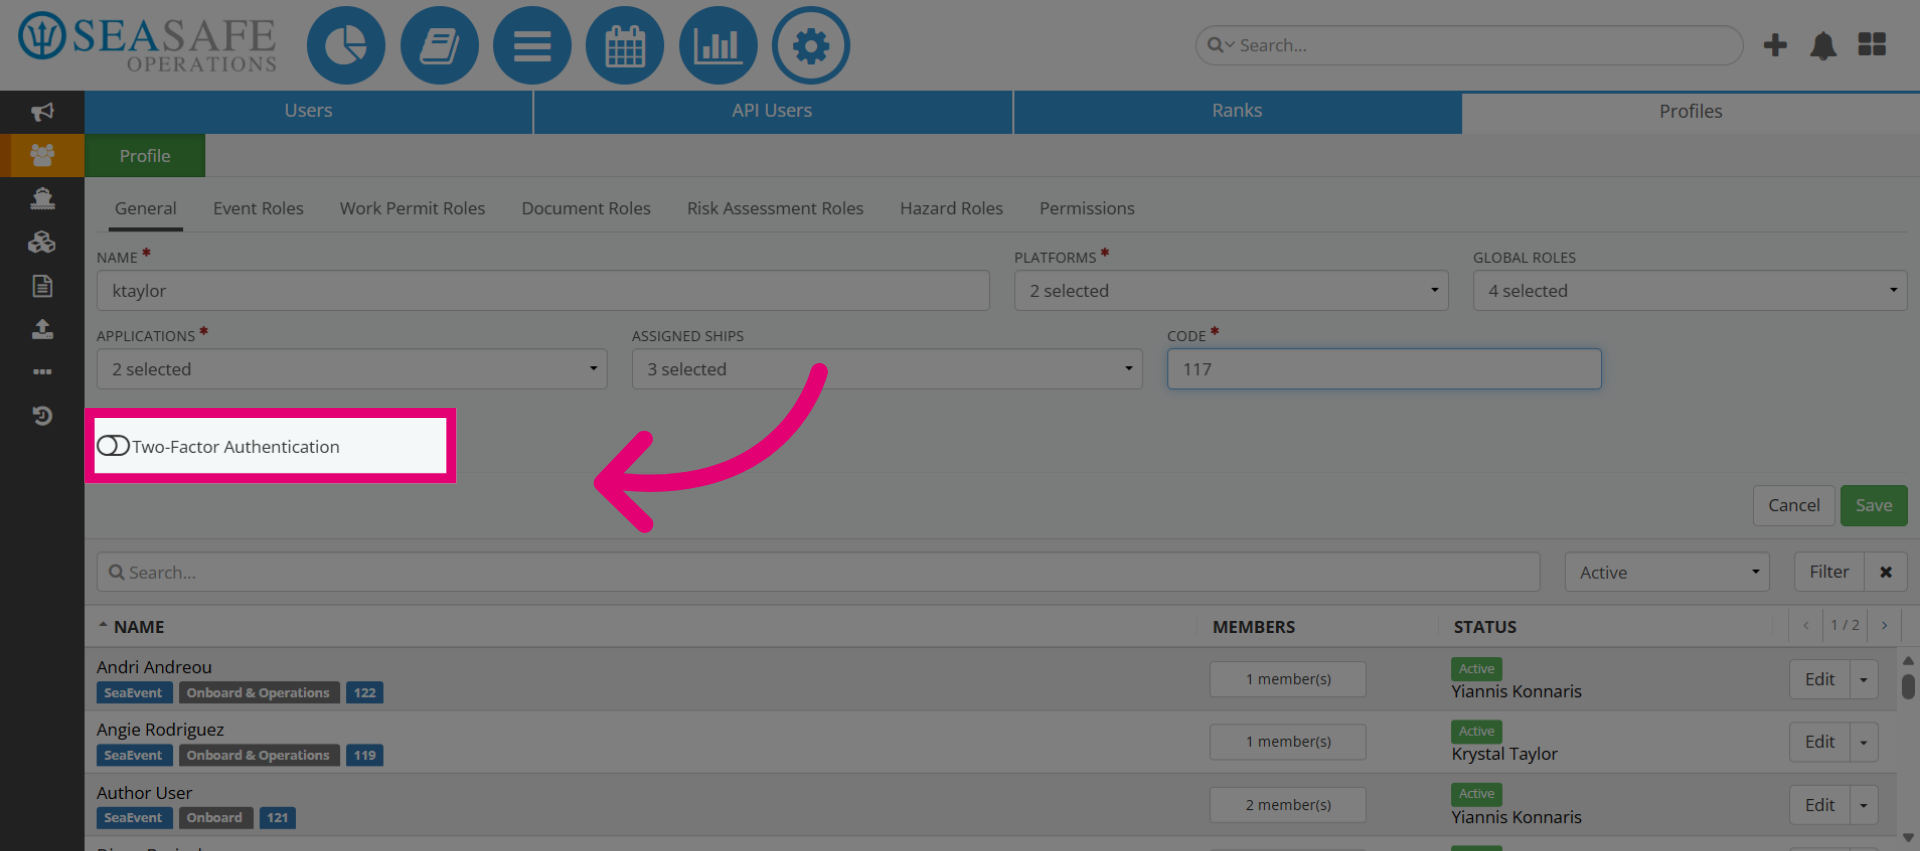The image size is (1920, 851).
Task: Click the profiles list search field
Action: click(818, 572)
